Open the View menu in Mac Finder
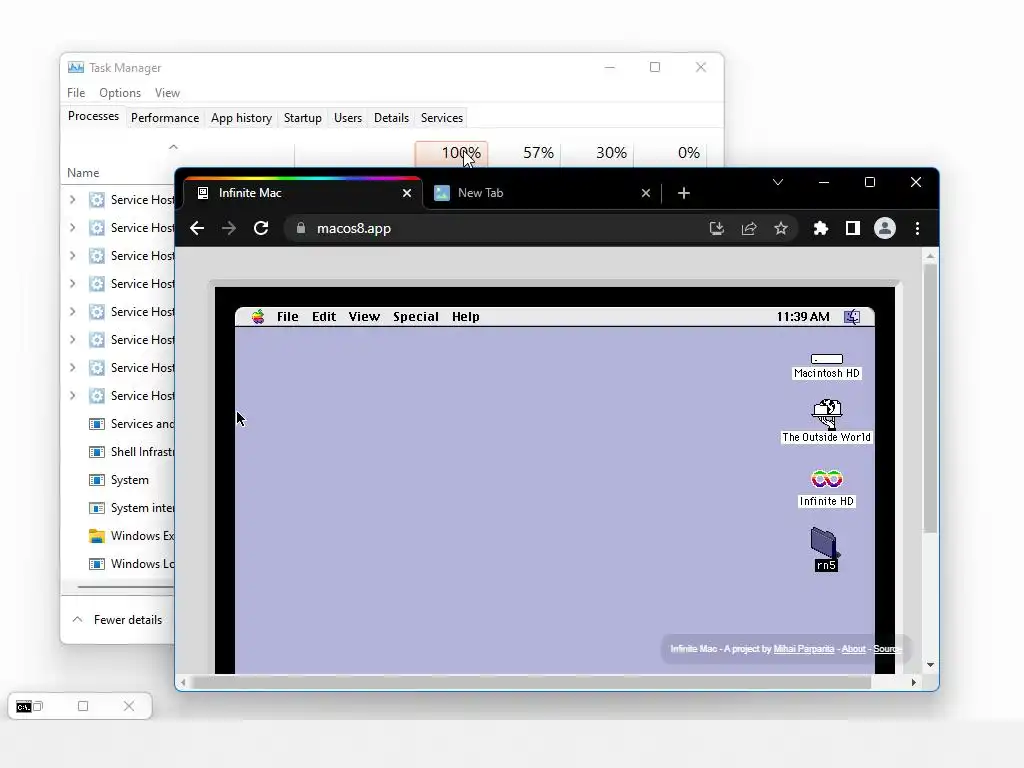The height and width of the screenshot is (768, 1024). [x=364, y=317]
